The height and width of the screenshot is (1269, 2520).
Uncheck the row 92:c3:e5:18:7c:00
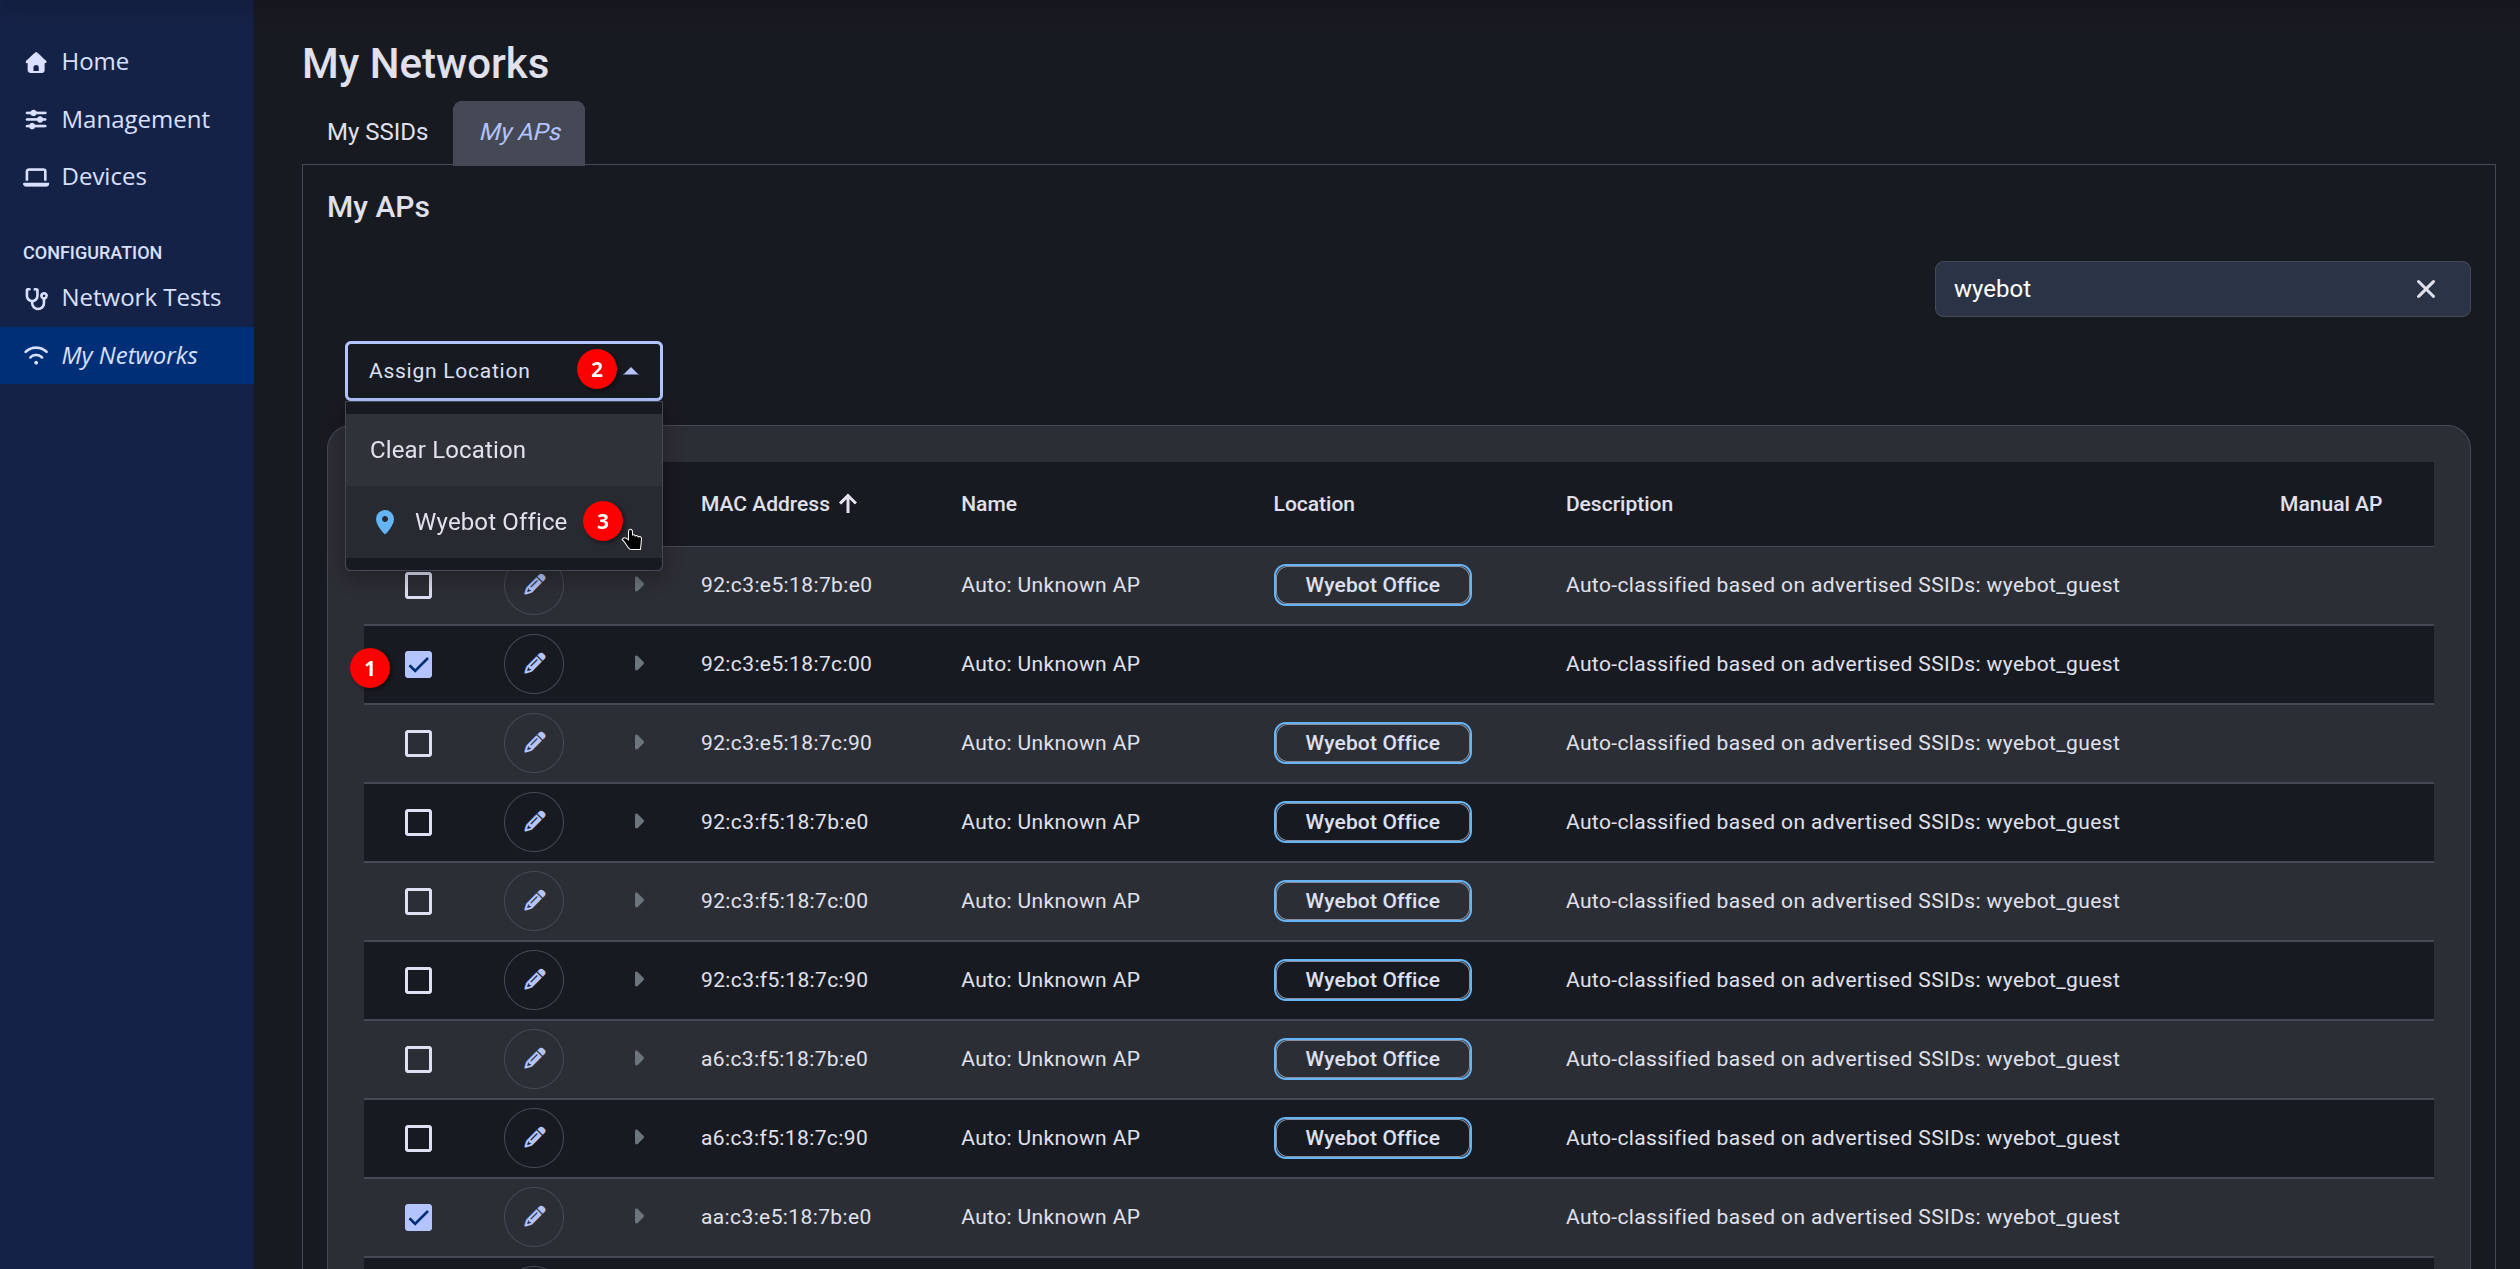click(418, 664)
